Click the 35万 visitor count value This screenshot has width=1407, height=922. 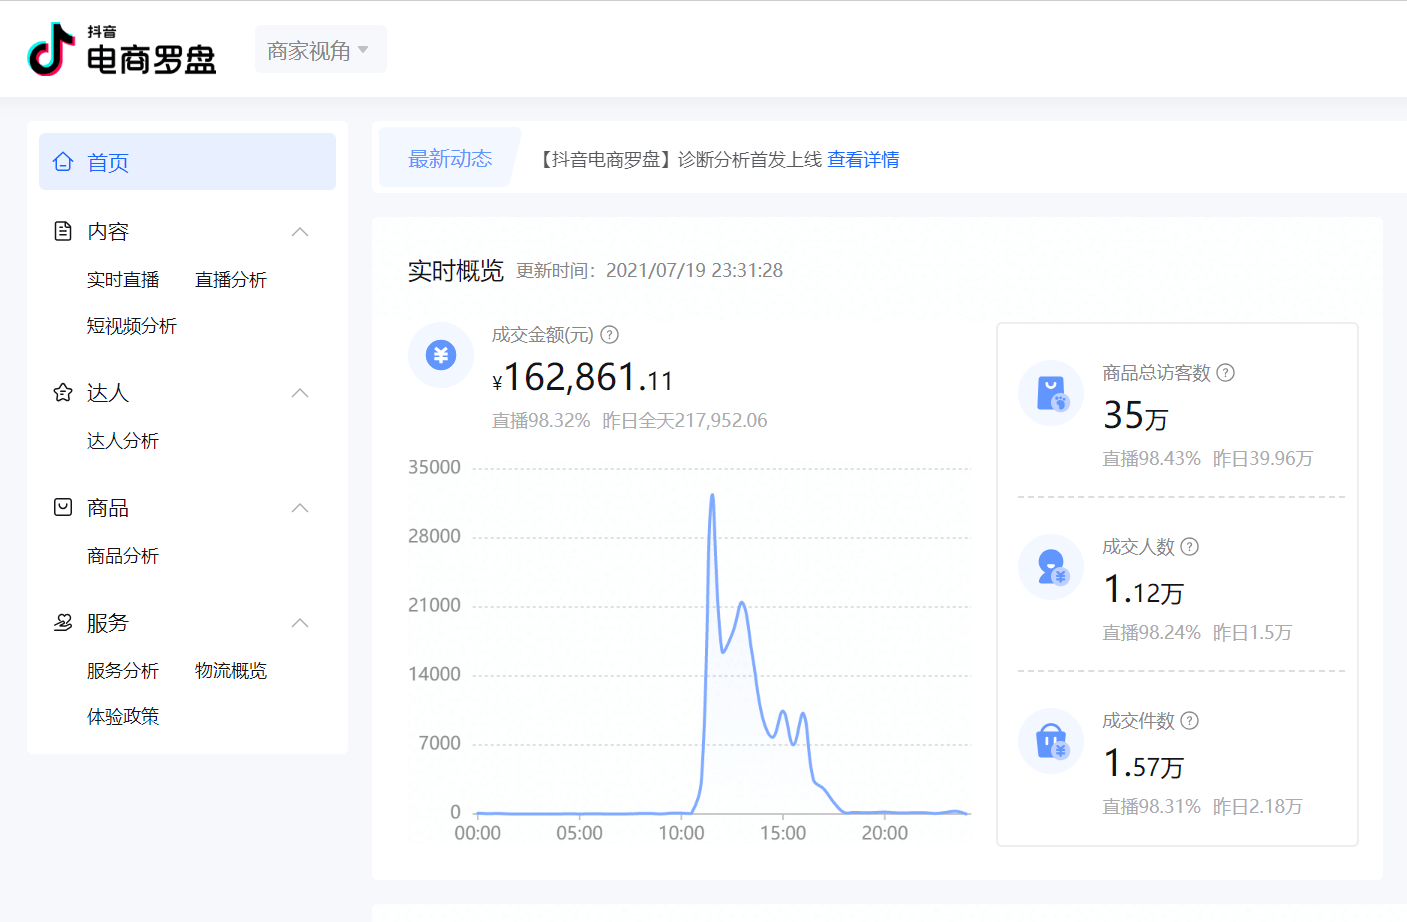click(x=1136, y=415)
